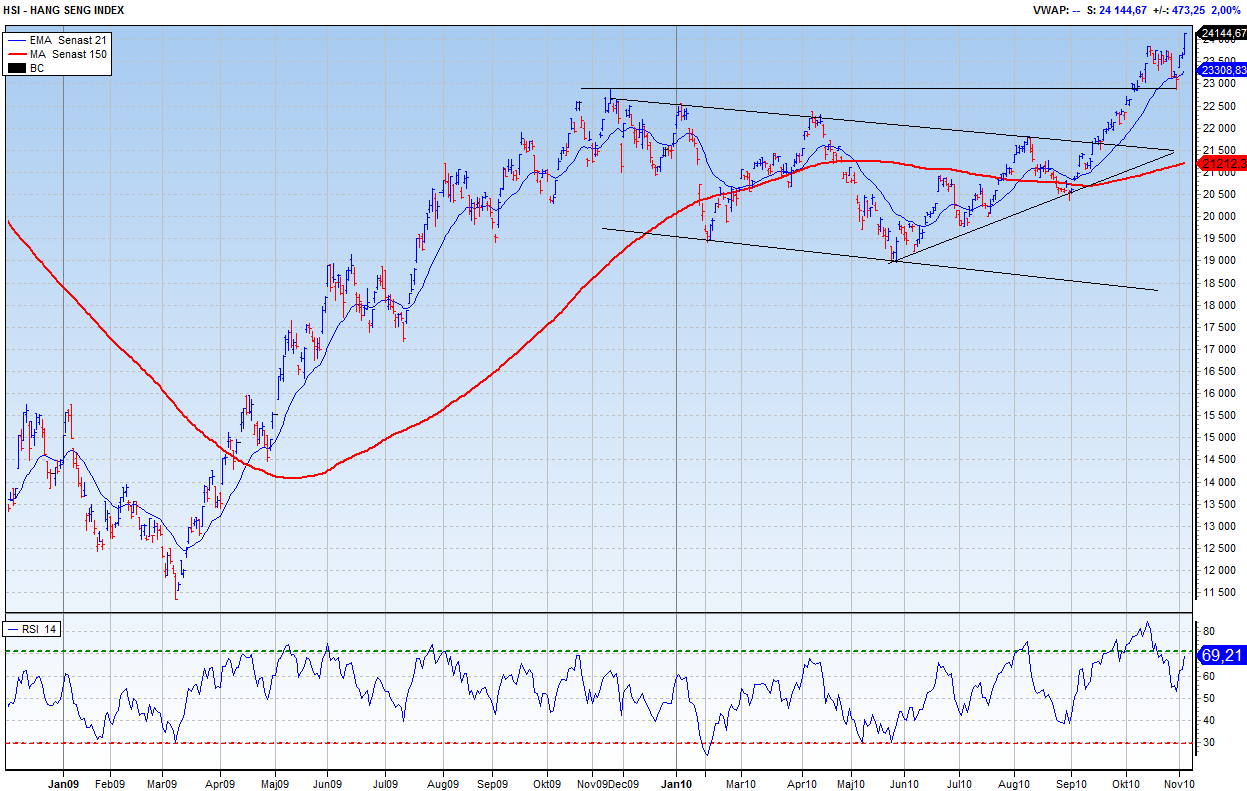This screenshot has width=1247, height=791.
Task: Click the 80 level on RSI axis
Action: click(1208, 632)
